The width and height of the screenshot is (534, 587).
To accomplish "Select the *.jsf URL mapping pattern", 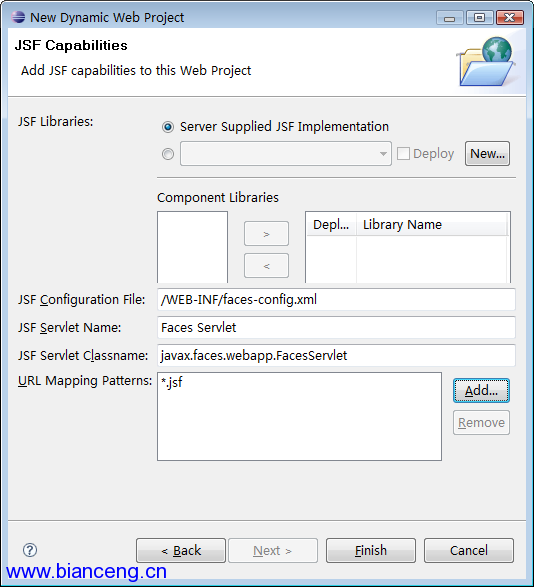I will pyautogui.click(x=172, y=382).
